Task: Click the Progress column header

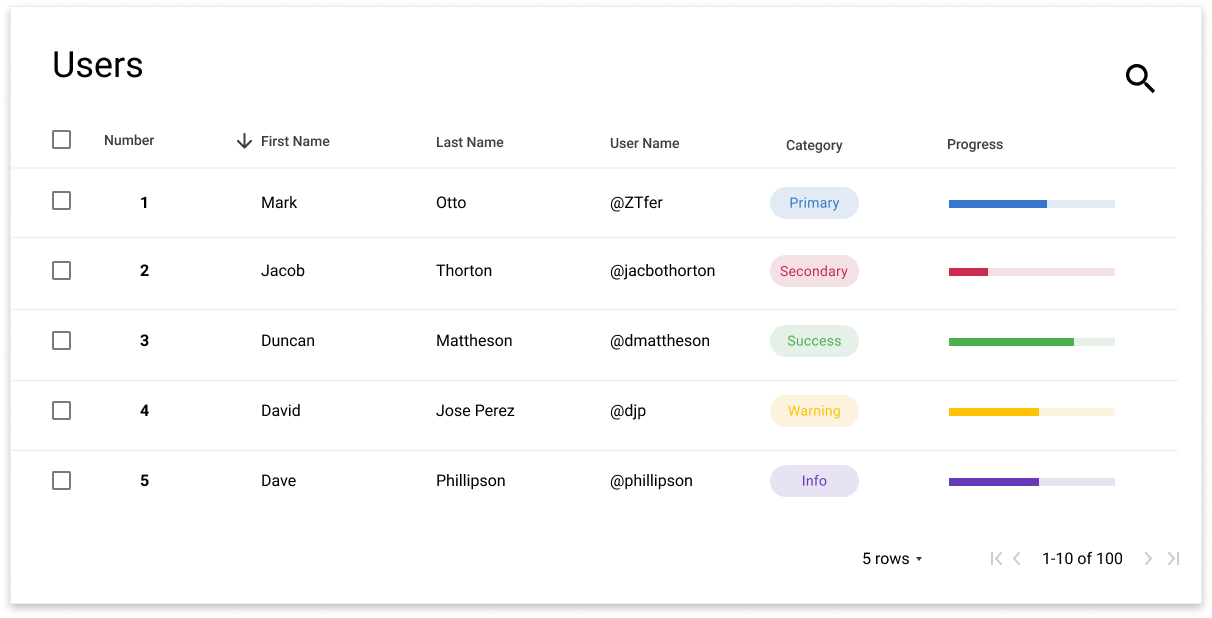Action: pos(975,144)
